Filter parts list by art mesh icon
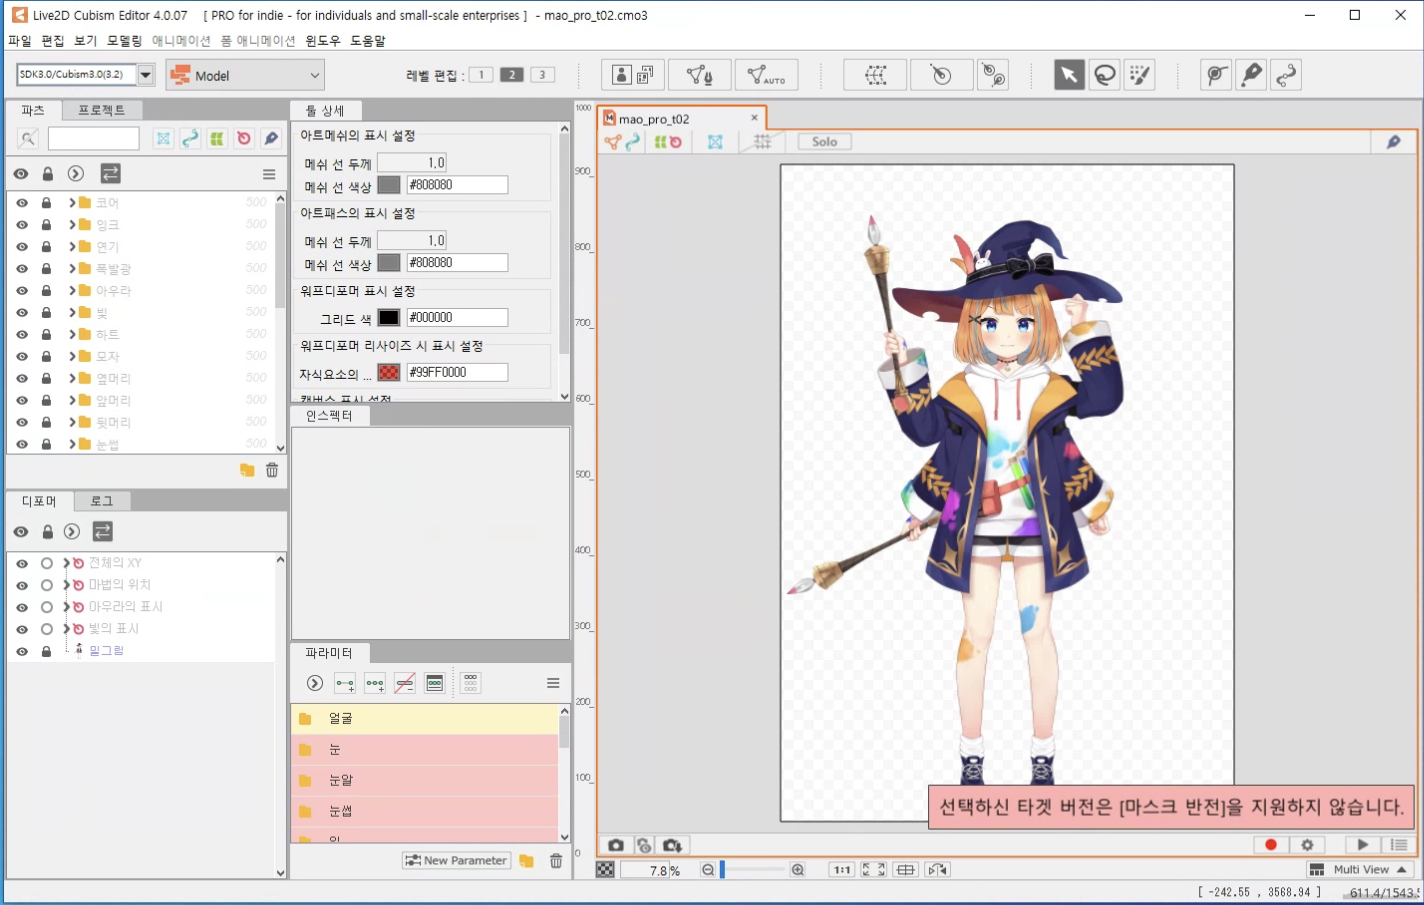This screenshot has width=1424, height=905. click(x=163, y=139)
